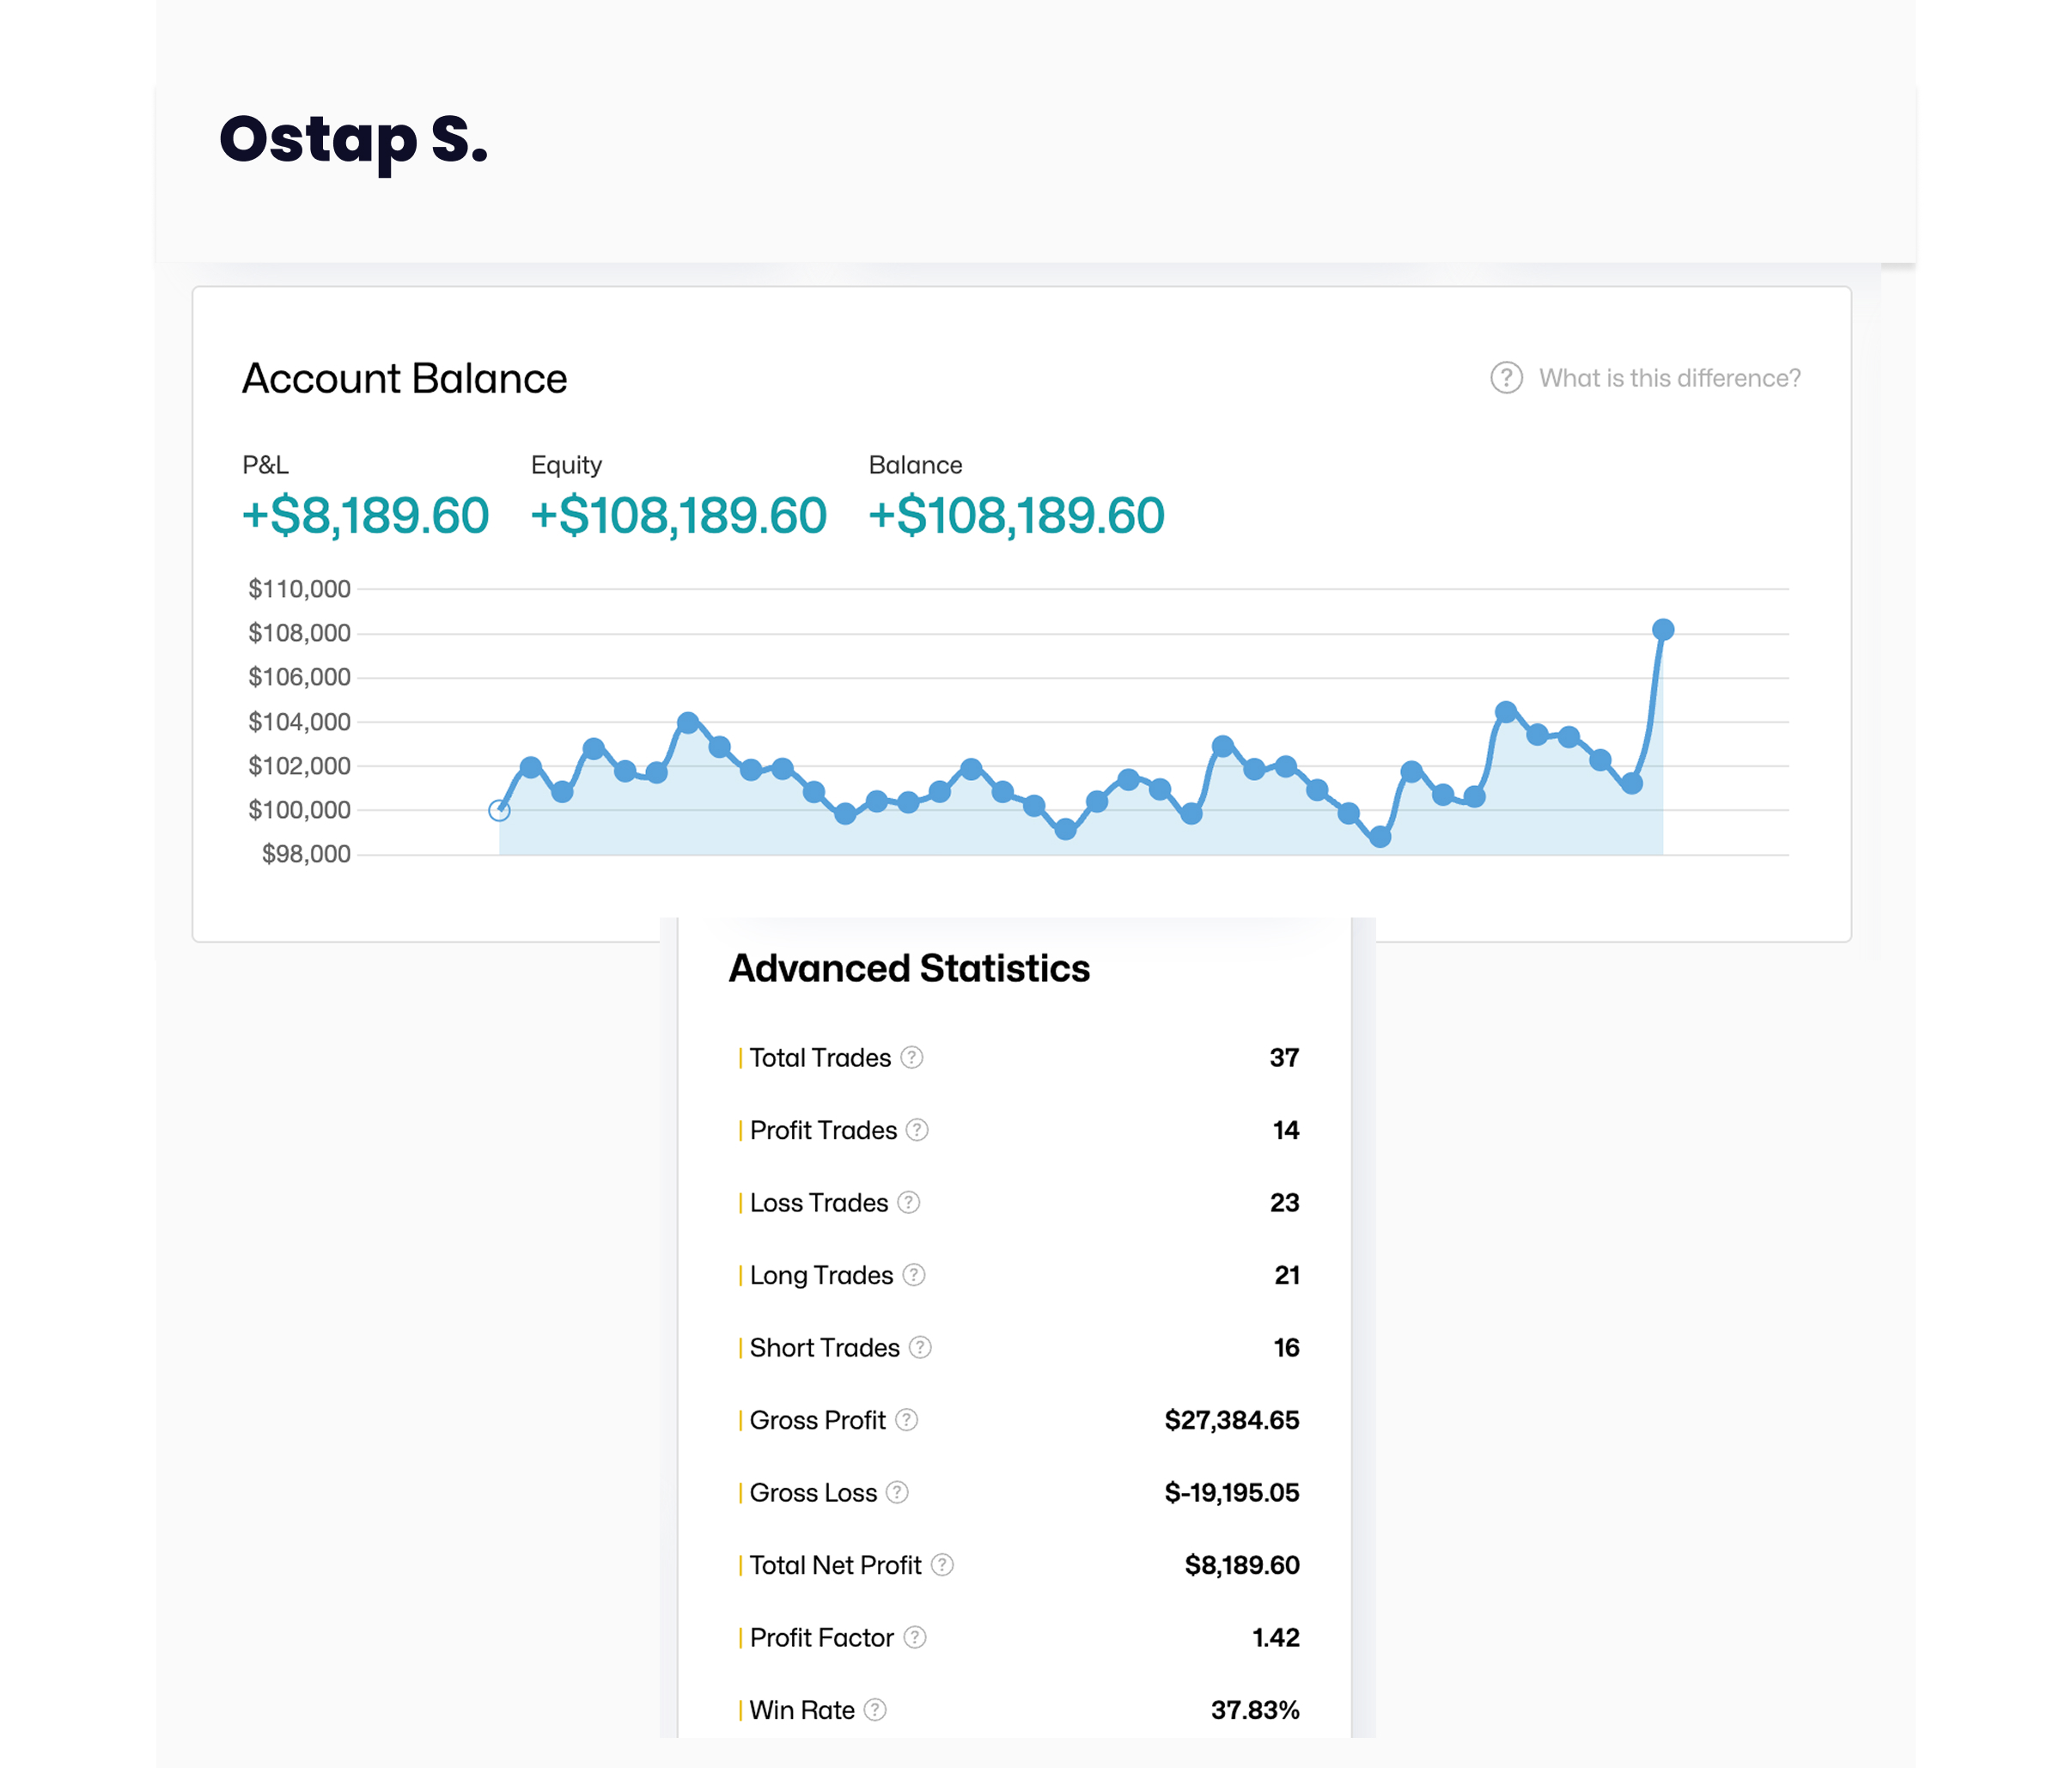Click help icon next to Win Rate
2072x1768 pixels.
[x=875, y=1710]
